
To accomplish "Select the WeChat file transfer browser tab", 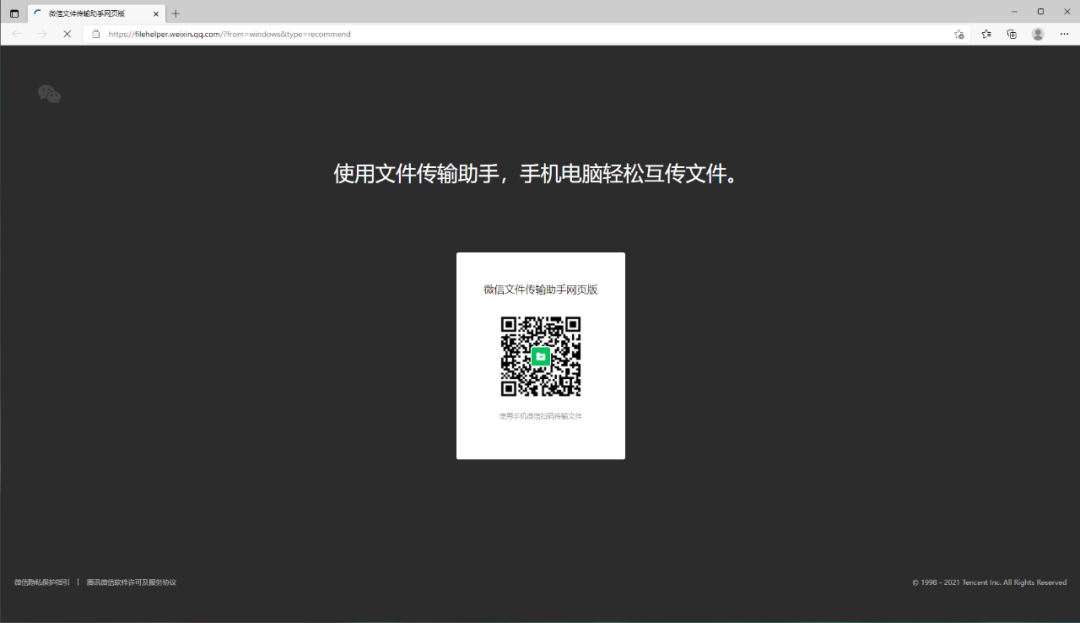I will point(96,13).
